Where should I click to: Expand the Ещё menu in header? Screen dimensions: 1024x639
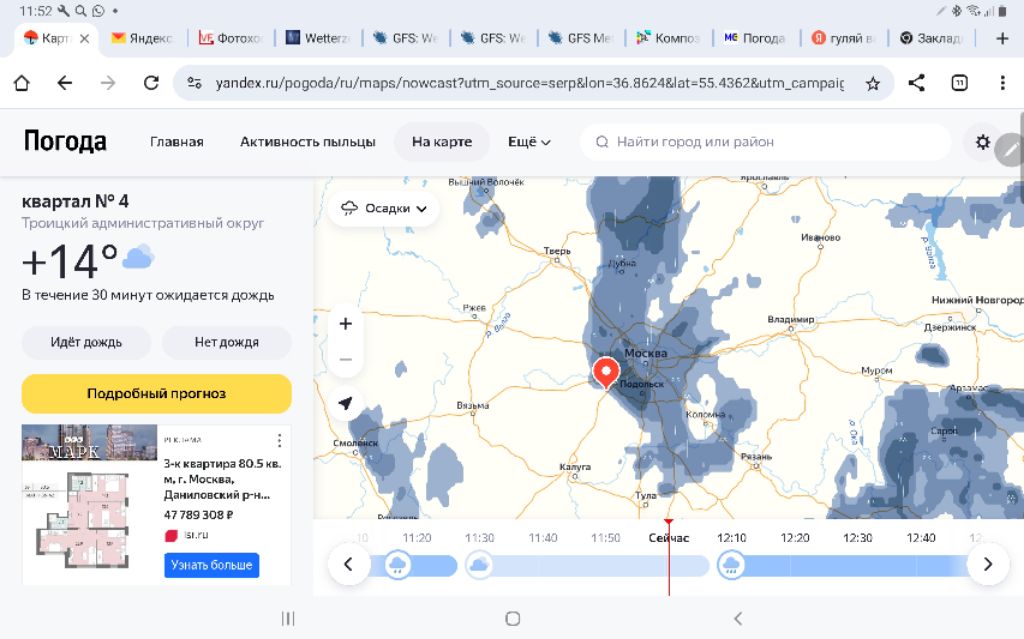pos(529,142)
